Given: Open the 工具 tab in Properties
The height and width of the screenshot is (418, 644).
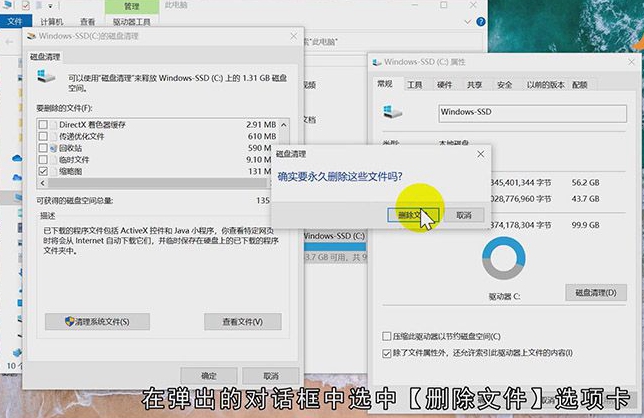Looking at the screenshot, I should pyautogui.click(x=414, y=85).
